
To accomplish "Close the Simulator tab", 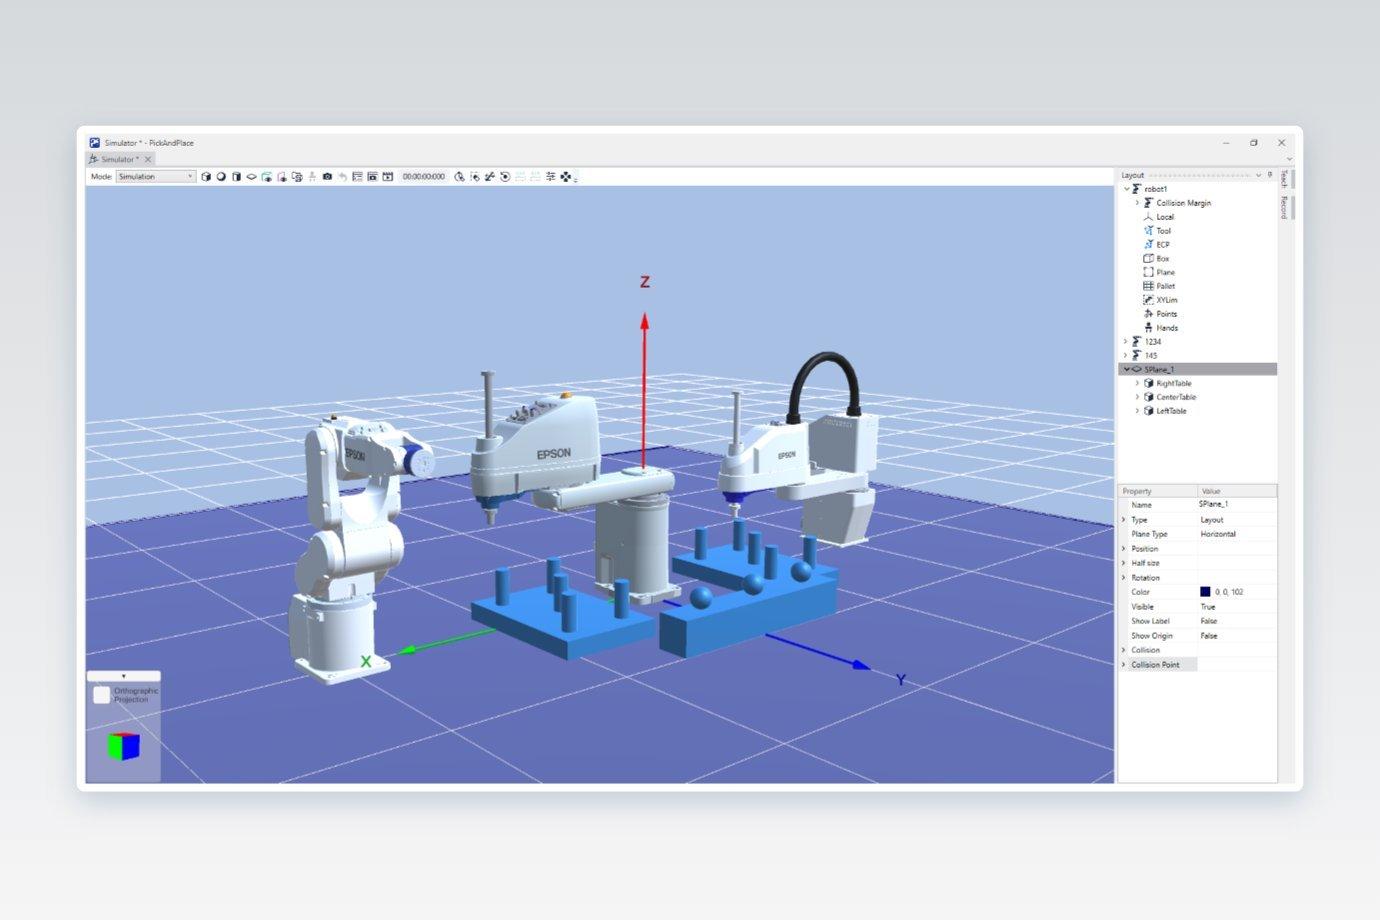I will tap(148, 159).
